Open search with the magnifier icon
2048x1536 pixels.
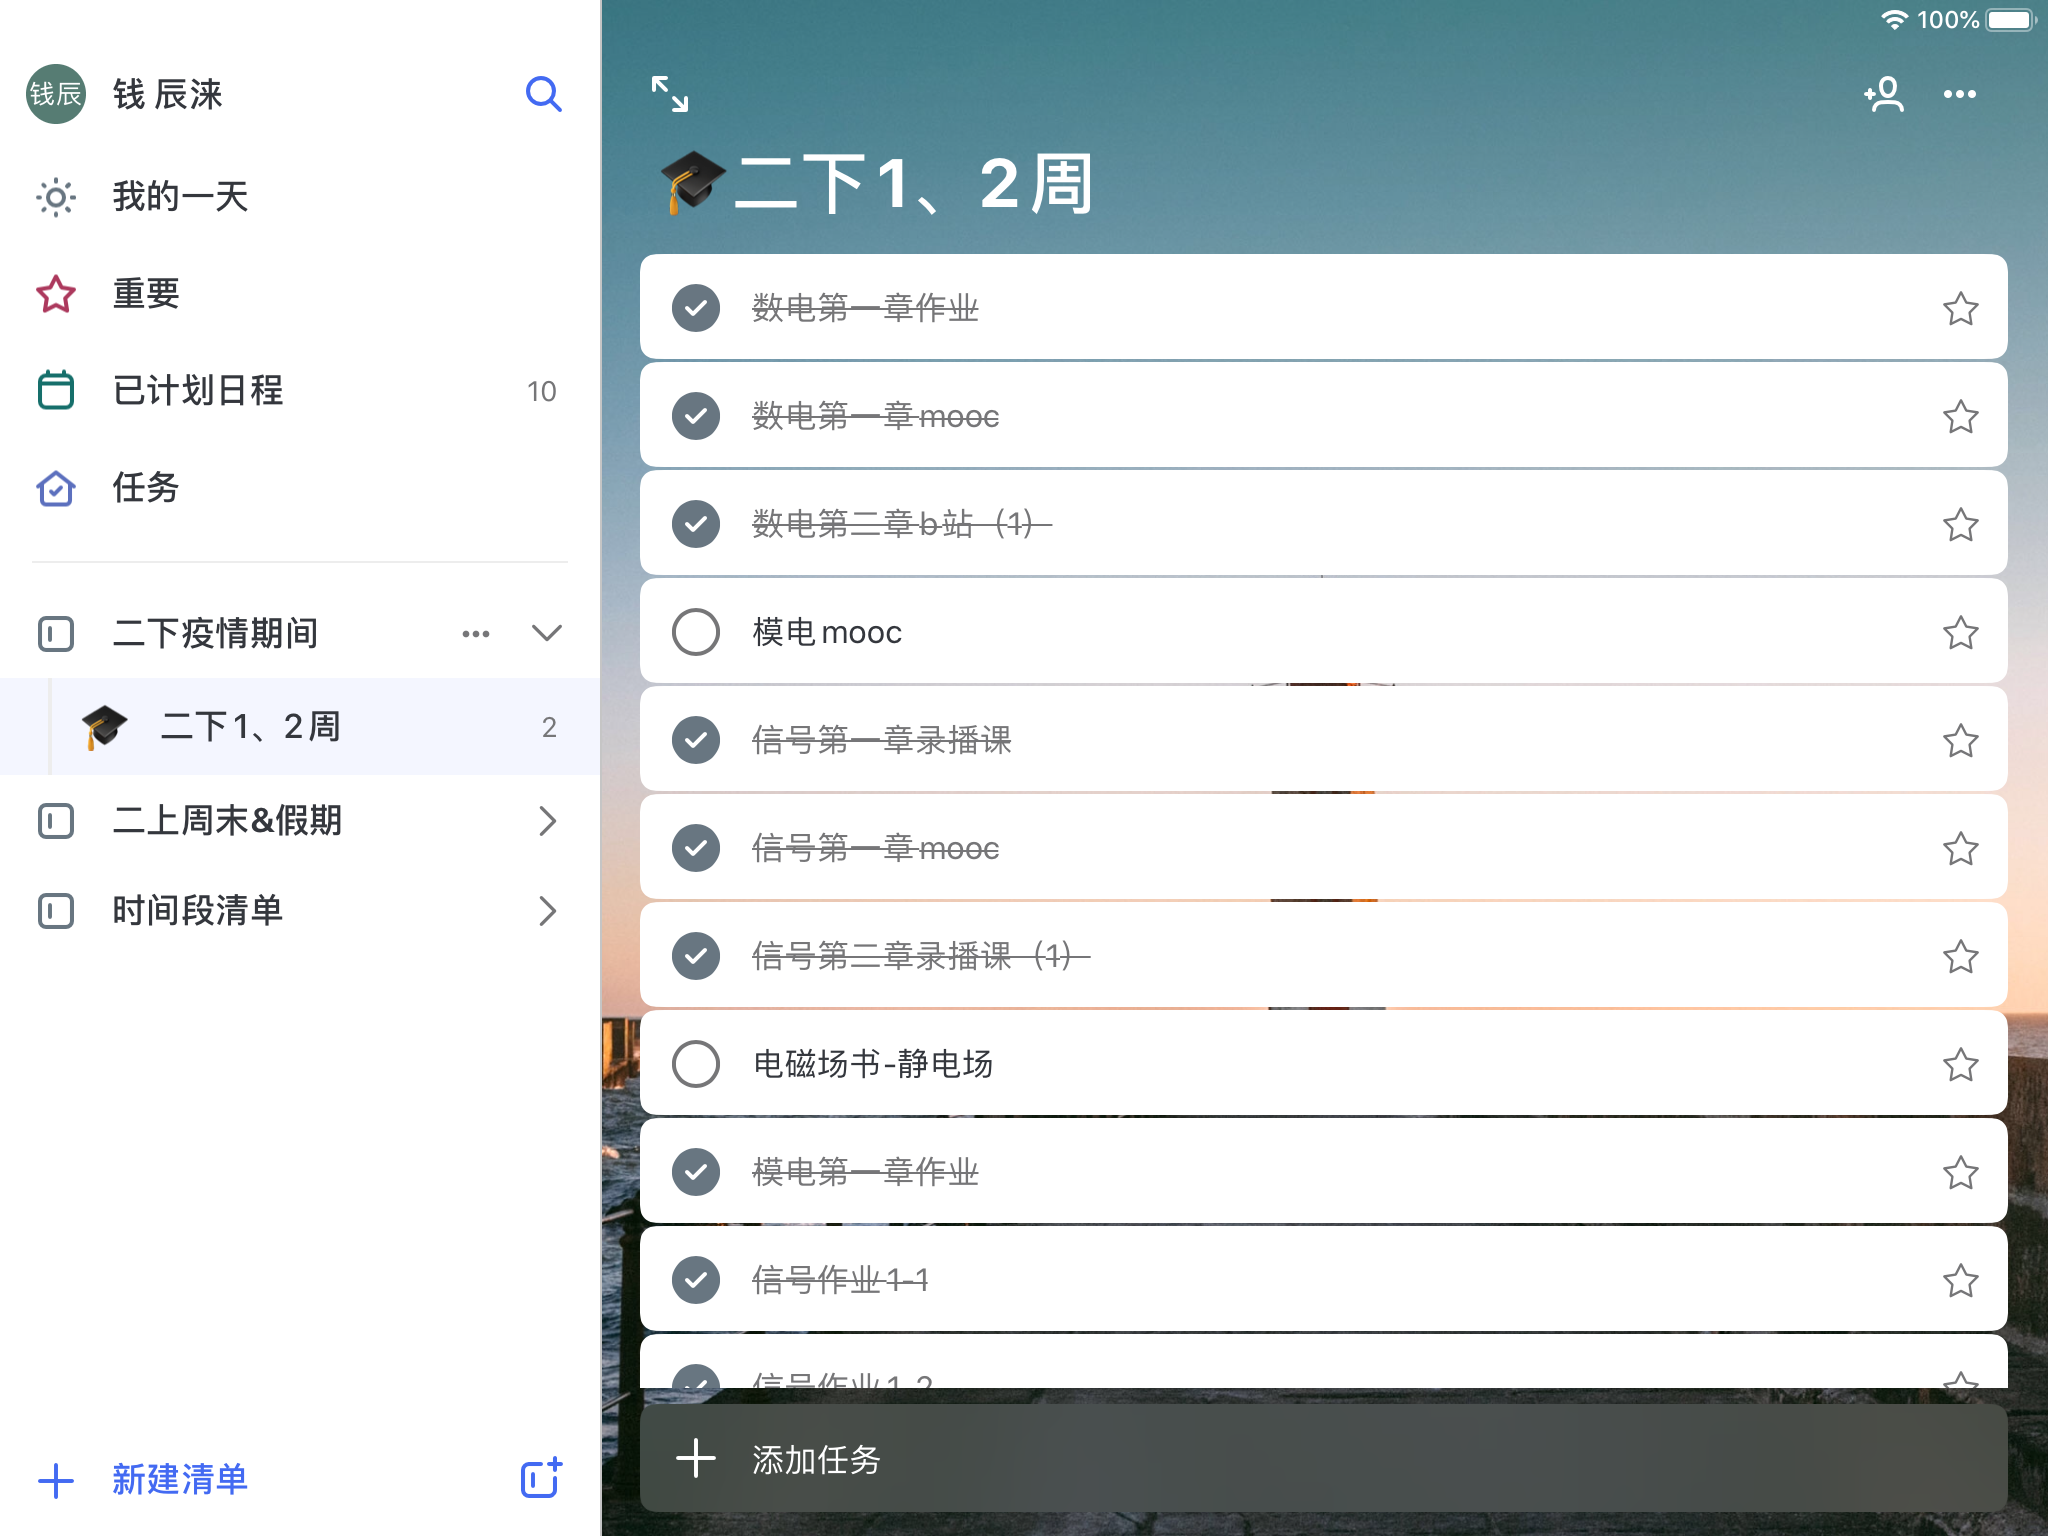[543, 94]
